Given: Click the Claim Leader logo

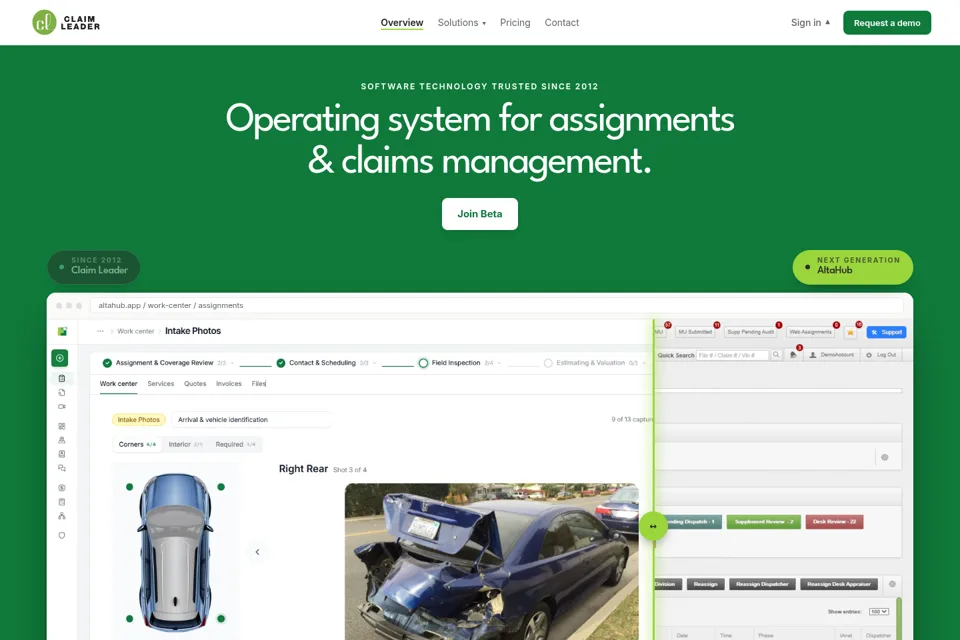Looking at the screenshot, I should (66, 23).
